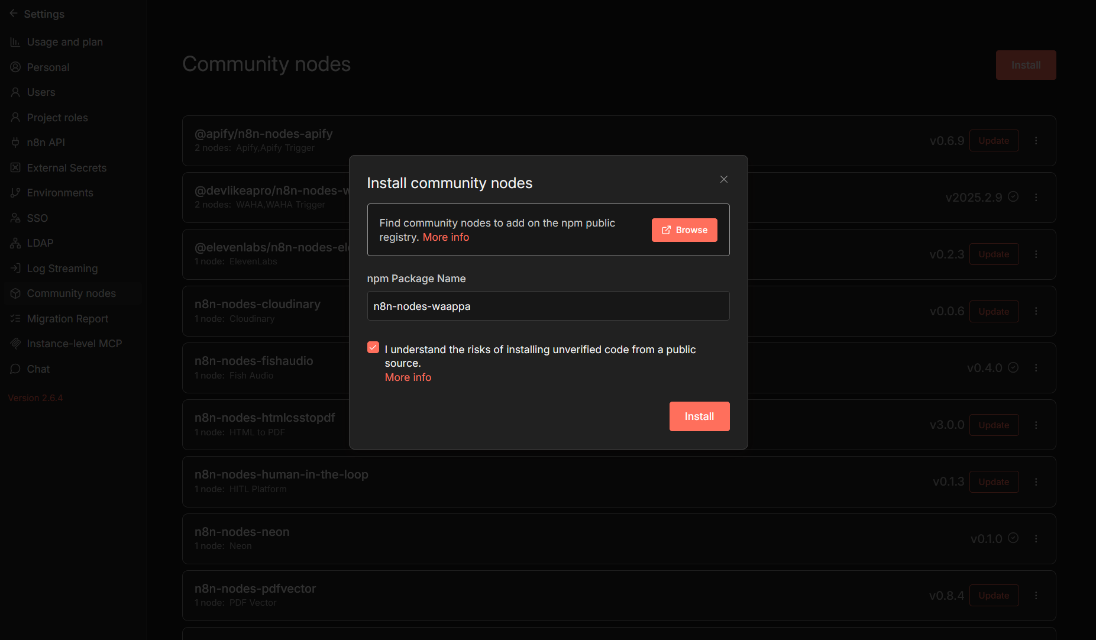Click the top-right Install button behind dialog
Screen dimensions: 1096x640
tap(1025, 65)
